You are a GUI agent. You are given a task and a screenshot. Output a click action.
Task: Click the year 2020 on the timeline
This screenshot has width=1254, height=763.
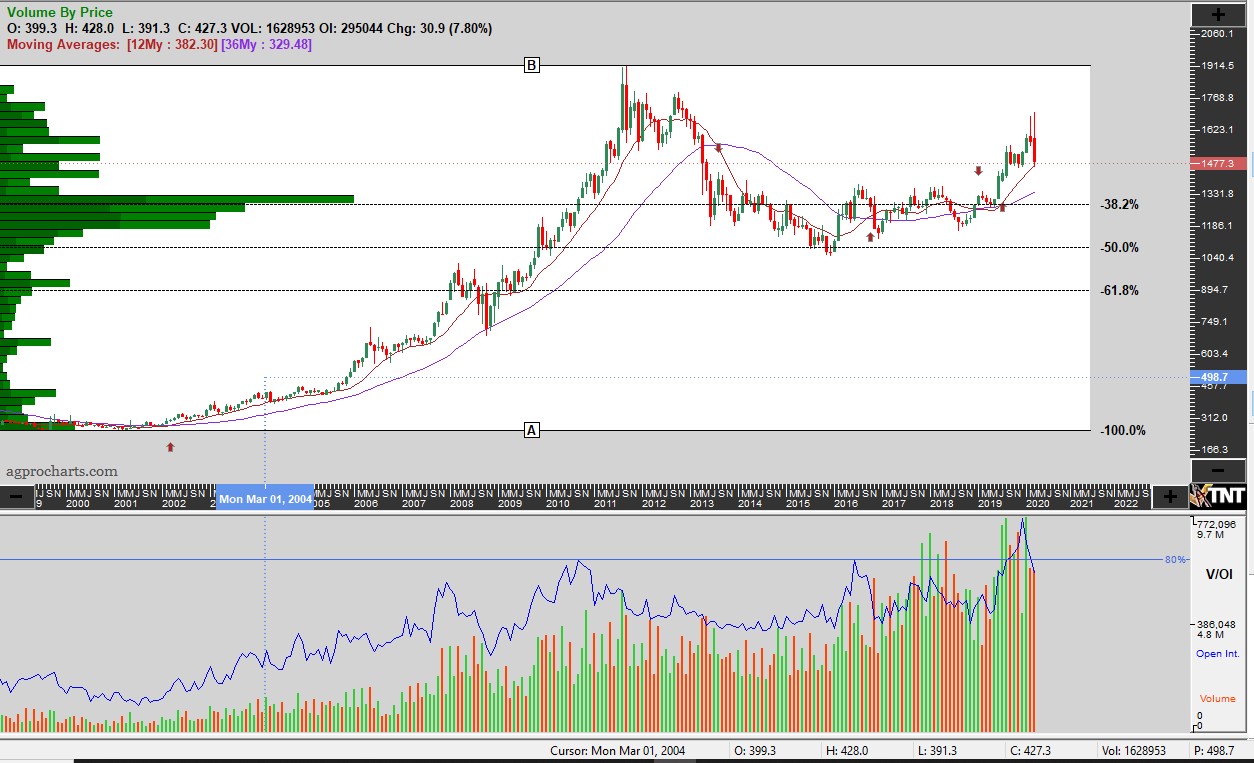(1038, 504)
